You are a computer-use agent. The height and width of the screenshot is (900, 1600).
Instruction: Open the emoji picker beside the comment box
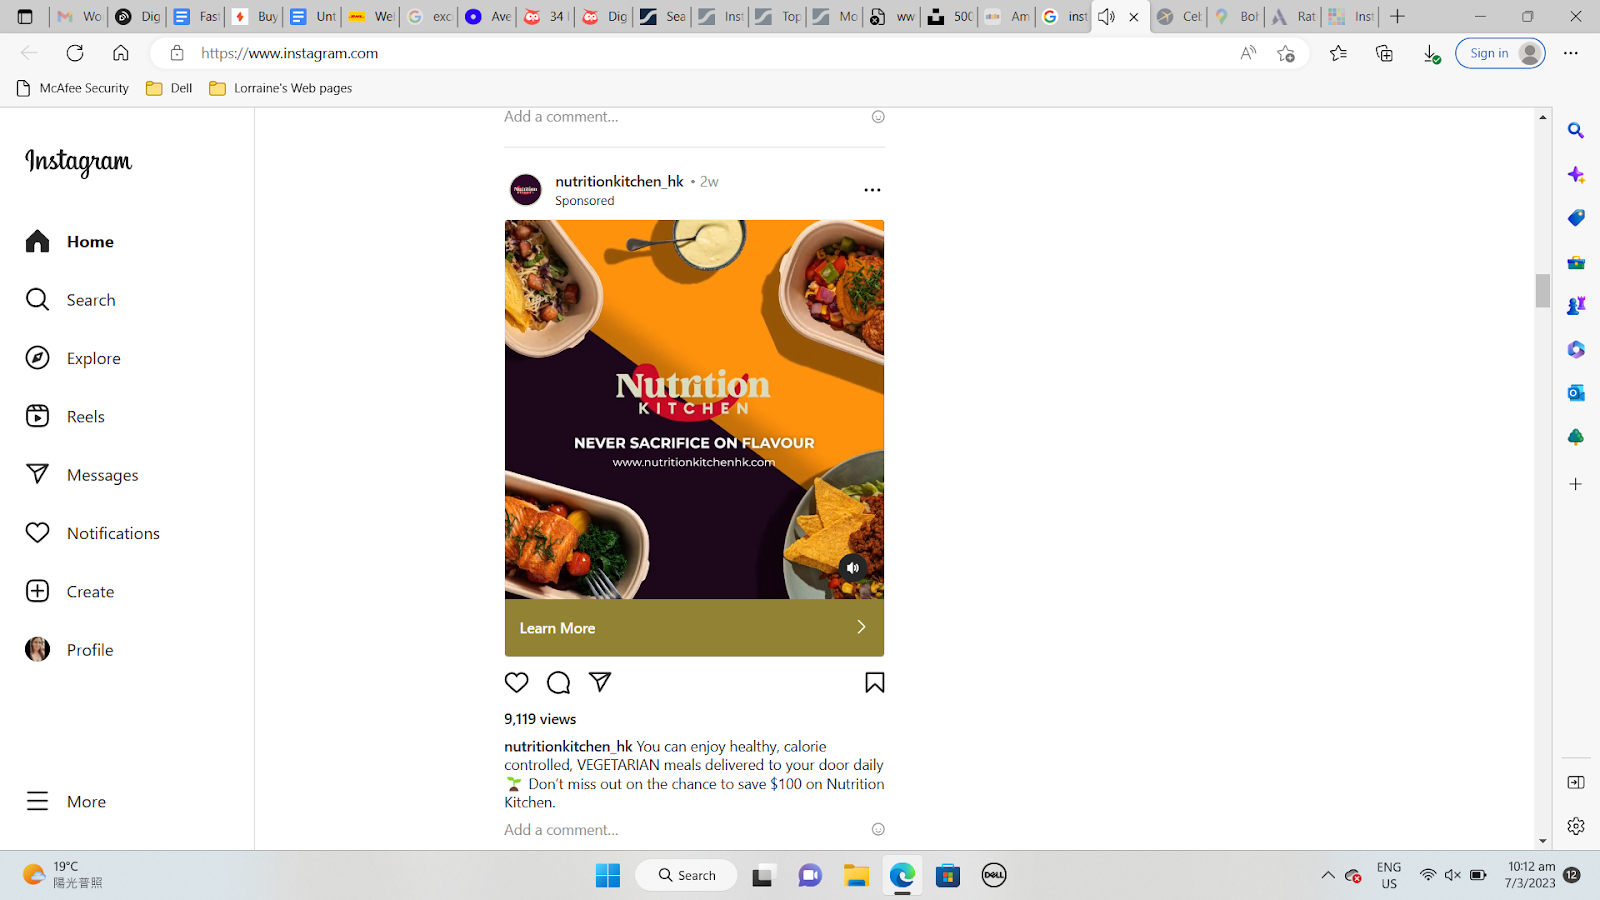(878, 829)
